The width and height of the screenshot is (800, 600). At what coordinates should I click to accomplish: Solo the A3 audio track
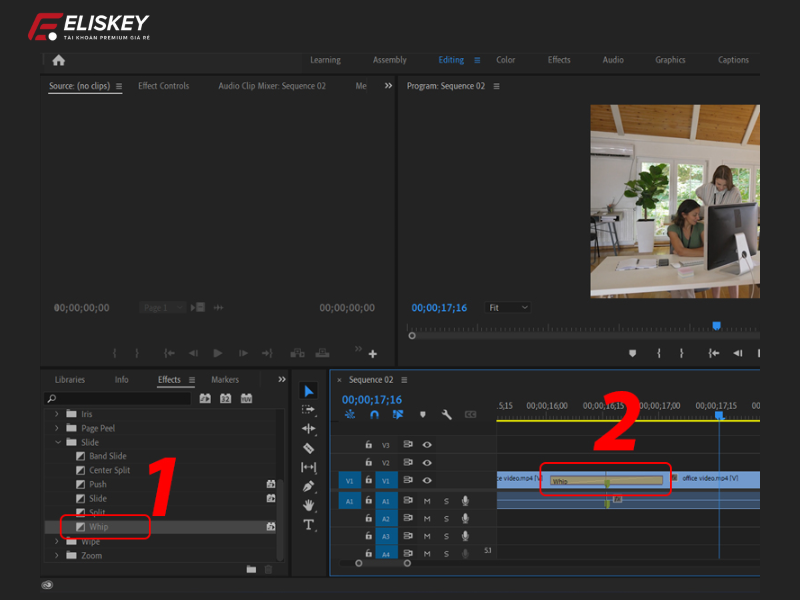pos(446,536)
